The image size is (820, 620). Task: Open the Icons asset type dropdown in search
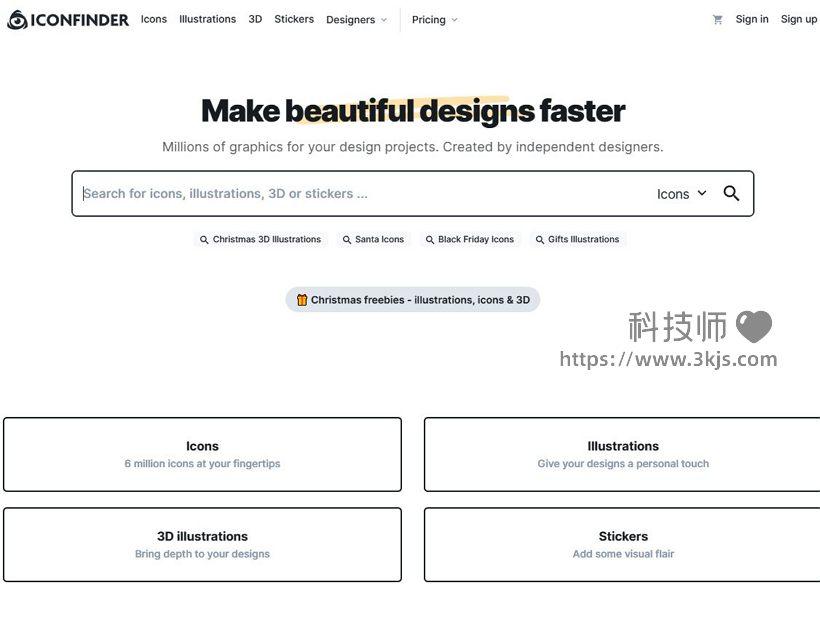pos(682,194)
